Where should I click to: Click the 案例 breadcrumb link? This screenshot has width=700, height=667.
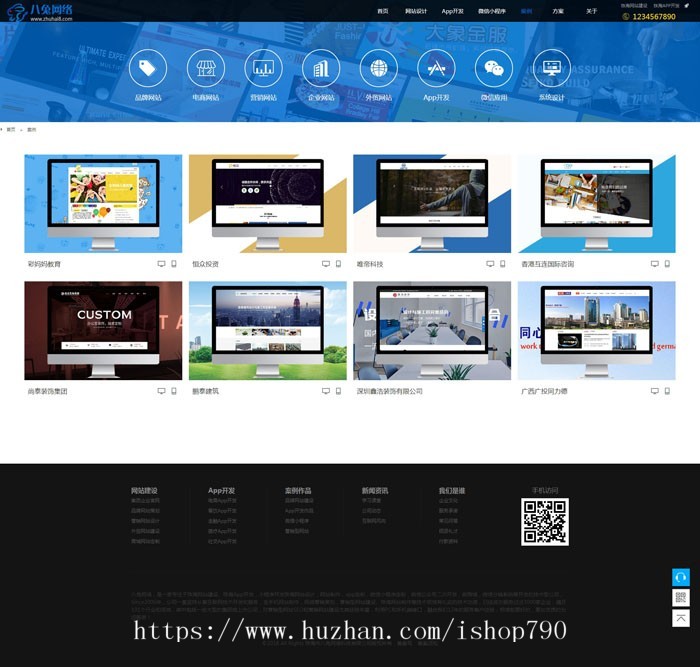(x=31, y=129)
